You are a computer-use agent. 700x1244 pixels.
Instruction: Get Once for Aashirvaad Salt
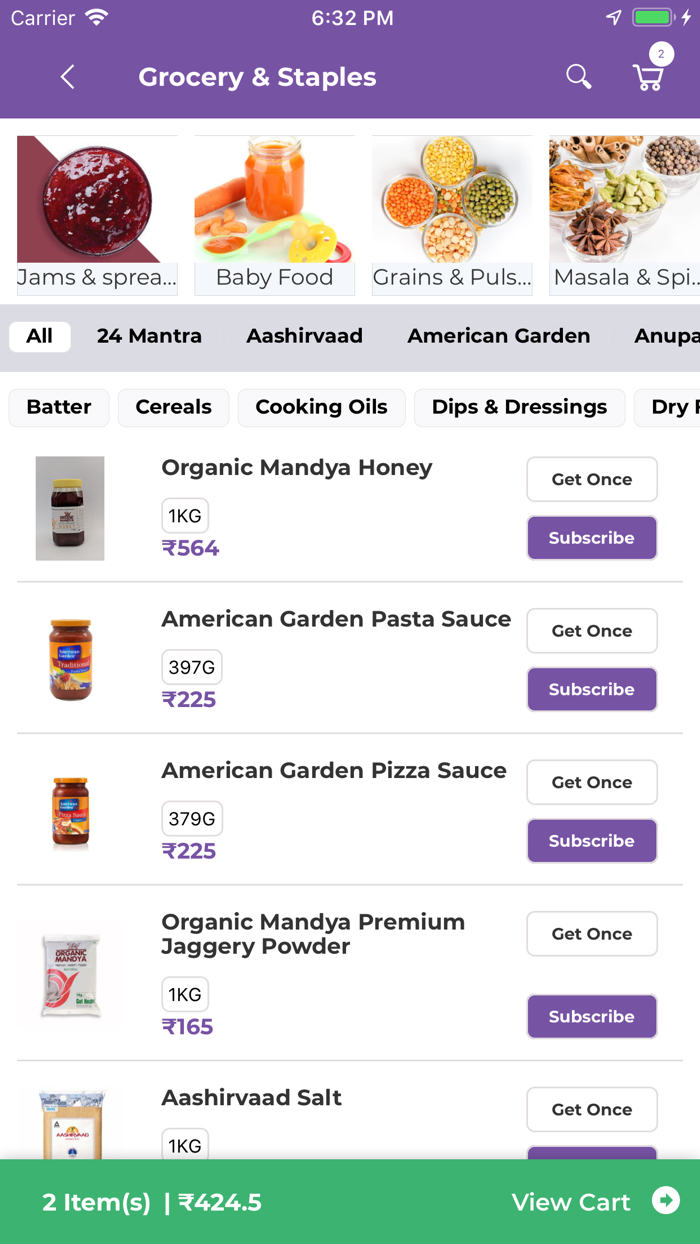(592, 1109)
